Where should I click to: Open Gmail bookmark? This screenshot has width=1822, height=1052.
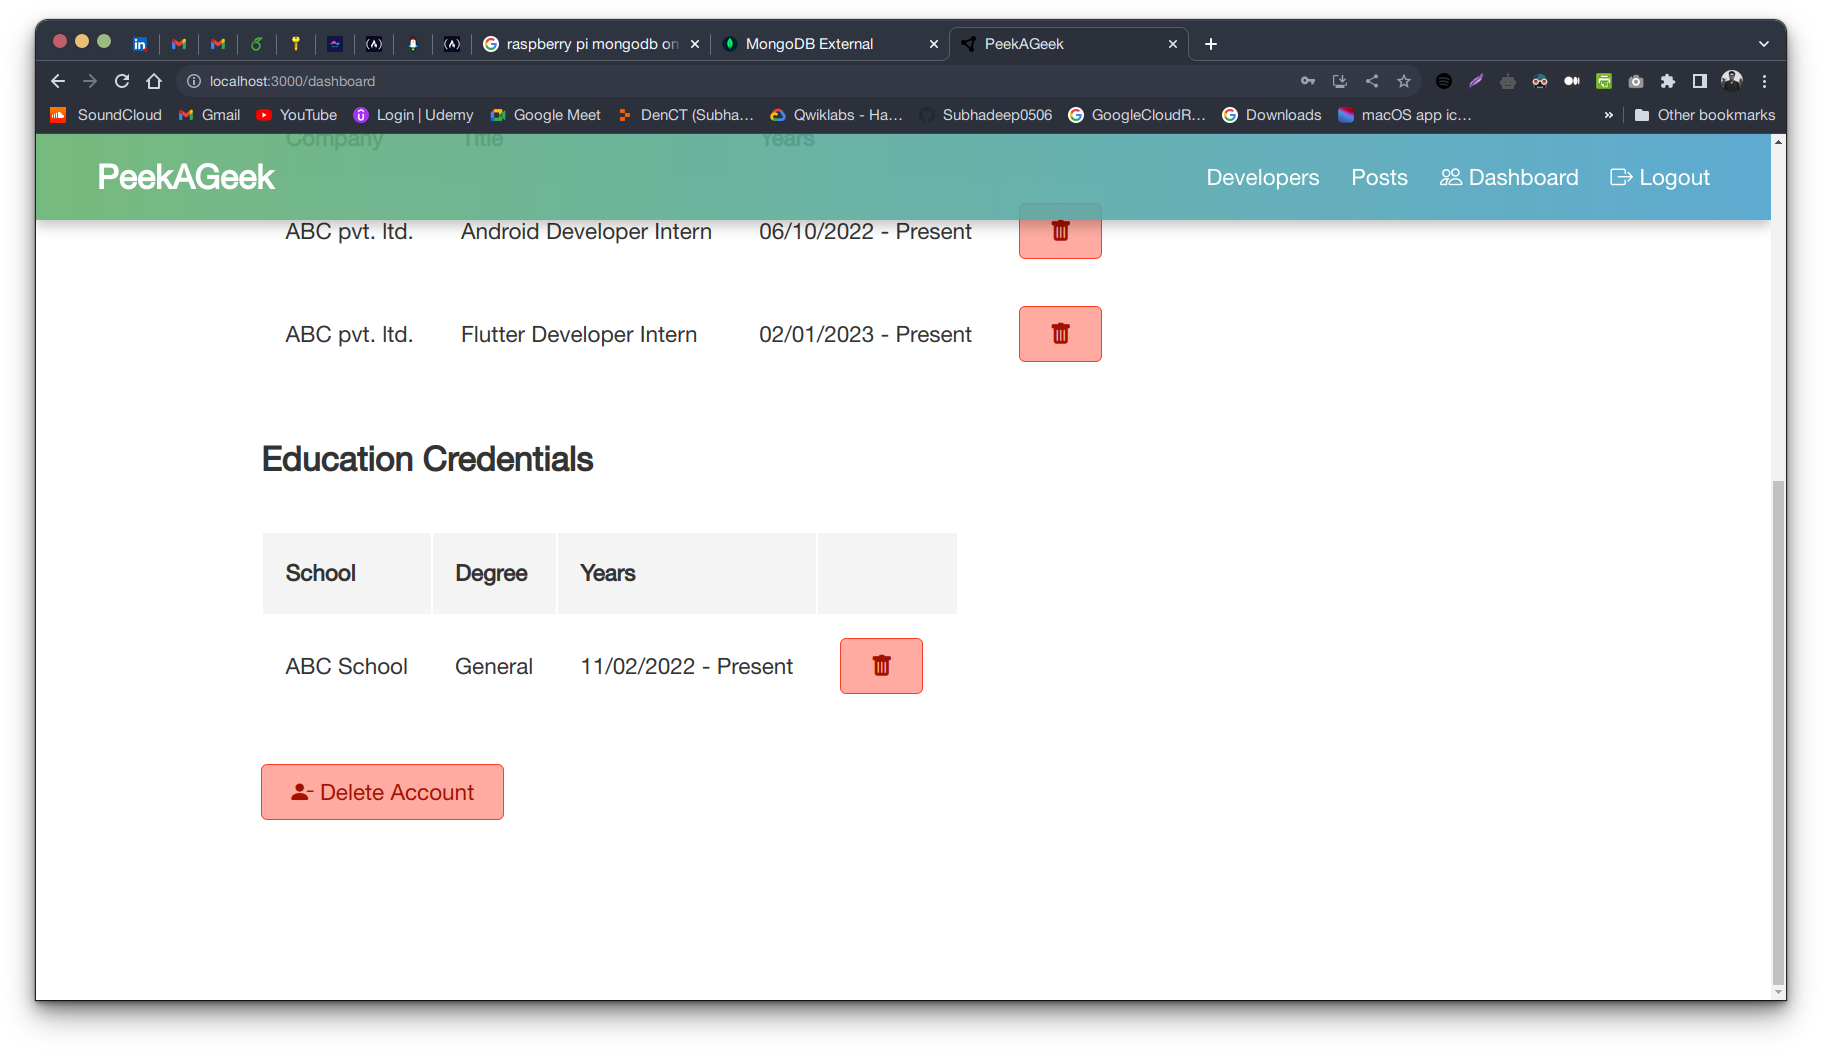(x=210, y=115)
